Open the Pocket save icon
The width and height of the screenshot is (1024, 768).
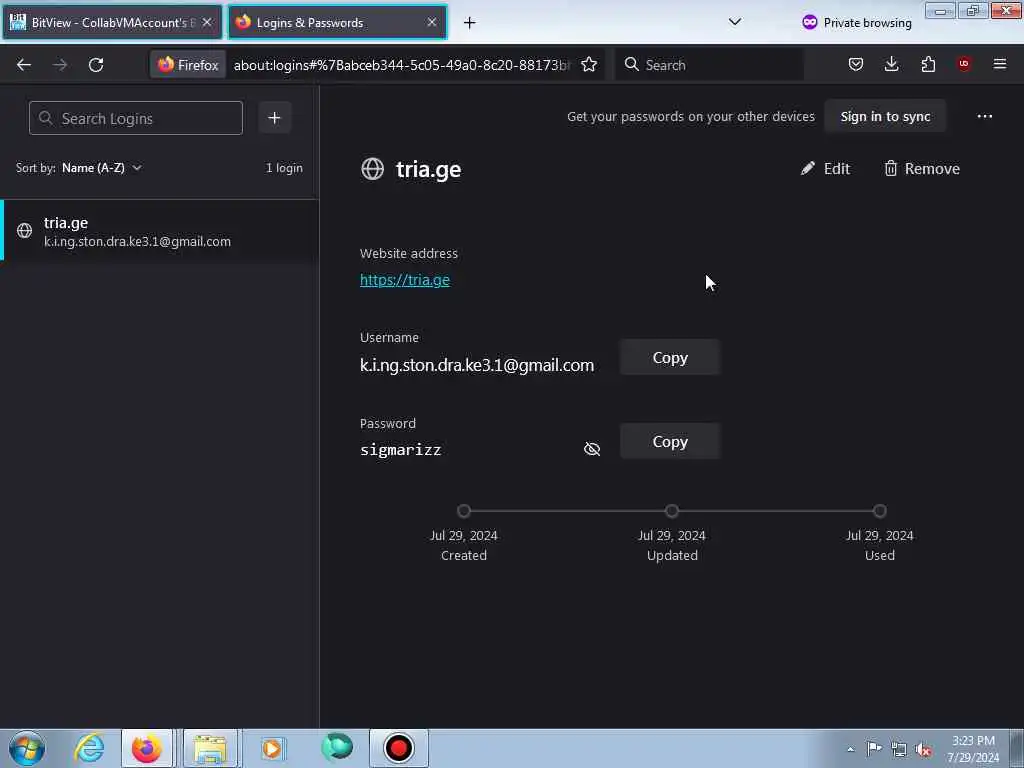(x=856, y=64)
